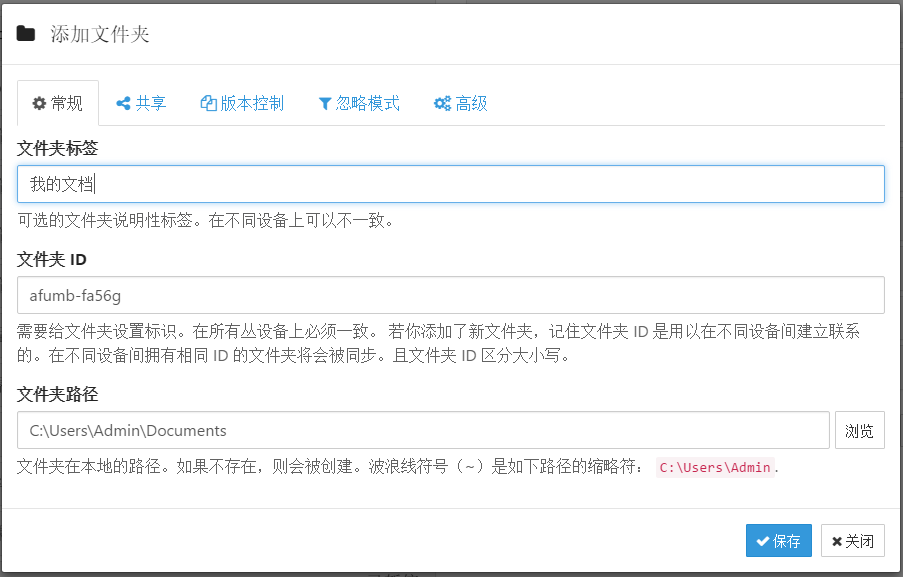Click into the 文件夹路径 path field

point(423,431)
